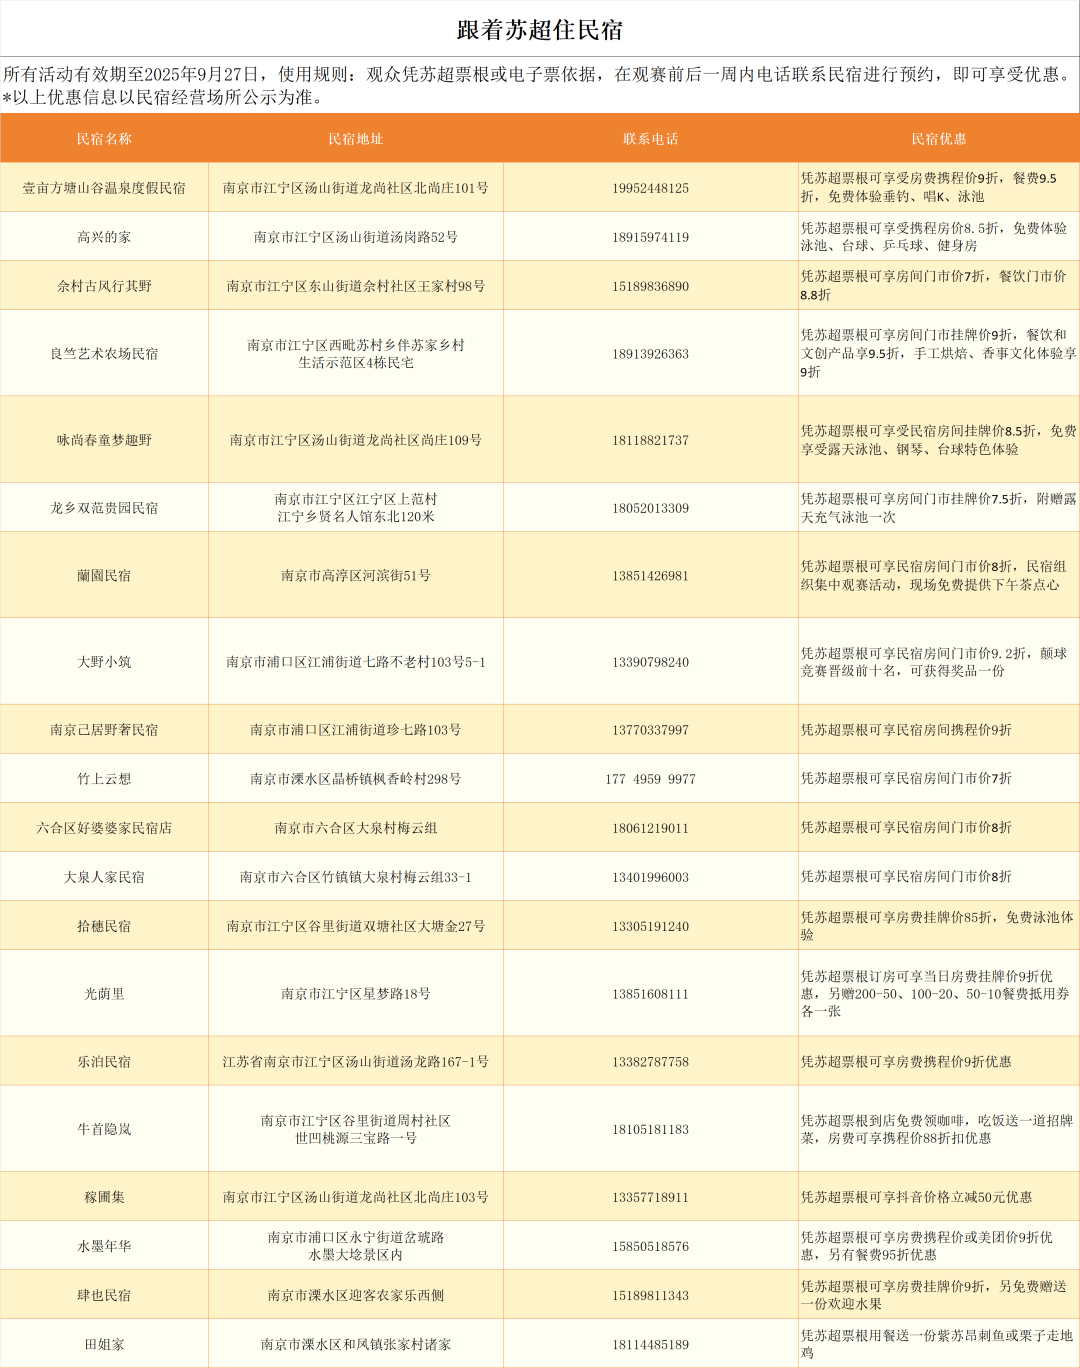The image size is (1080, 1368).
Task: Click the name cell 大泉人家民宿
Action: [104, 877]
